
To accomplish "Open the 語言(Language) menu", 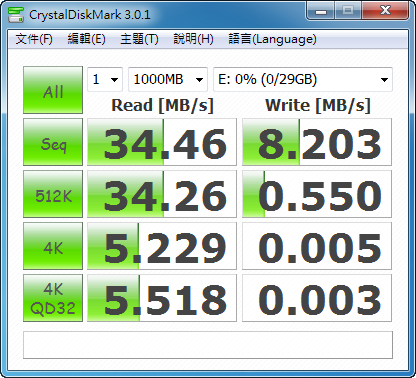I will pyautogui.click(x=272, y=39).
